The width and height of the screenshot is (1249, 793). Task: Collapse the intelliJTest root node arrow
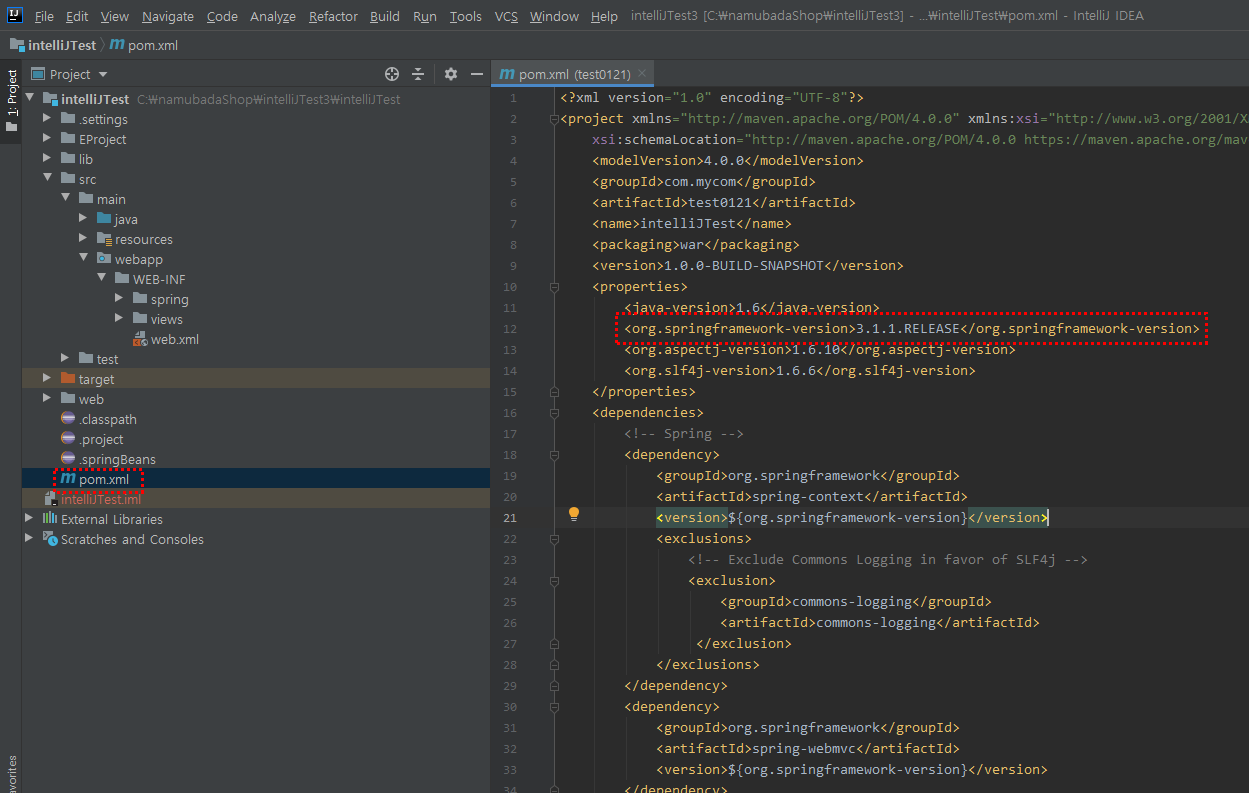coord(30,99)
